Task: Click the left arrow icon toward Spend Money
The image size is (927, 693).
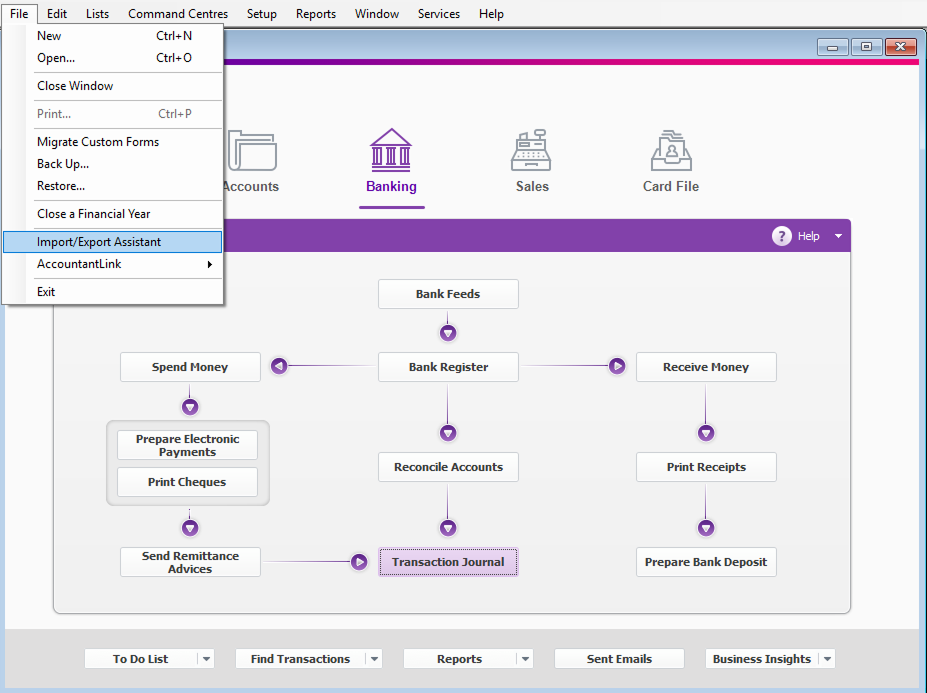Action: point(279,366)
